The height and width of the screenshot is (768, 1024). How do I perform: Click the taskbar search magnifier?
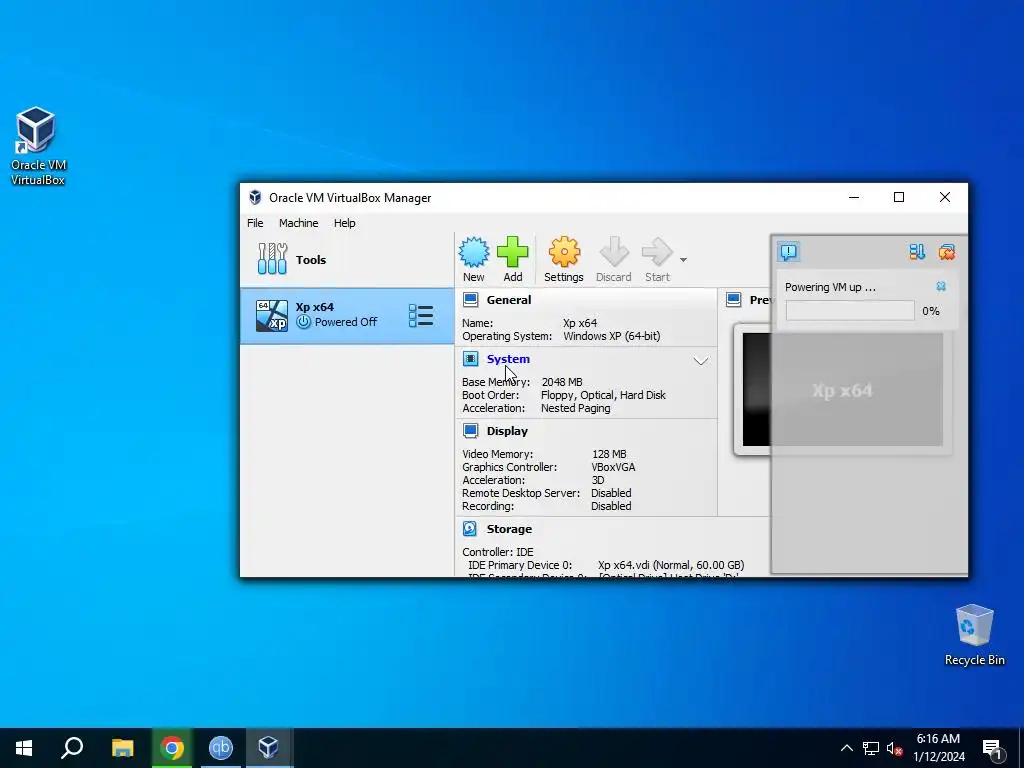click(72, 748)
